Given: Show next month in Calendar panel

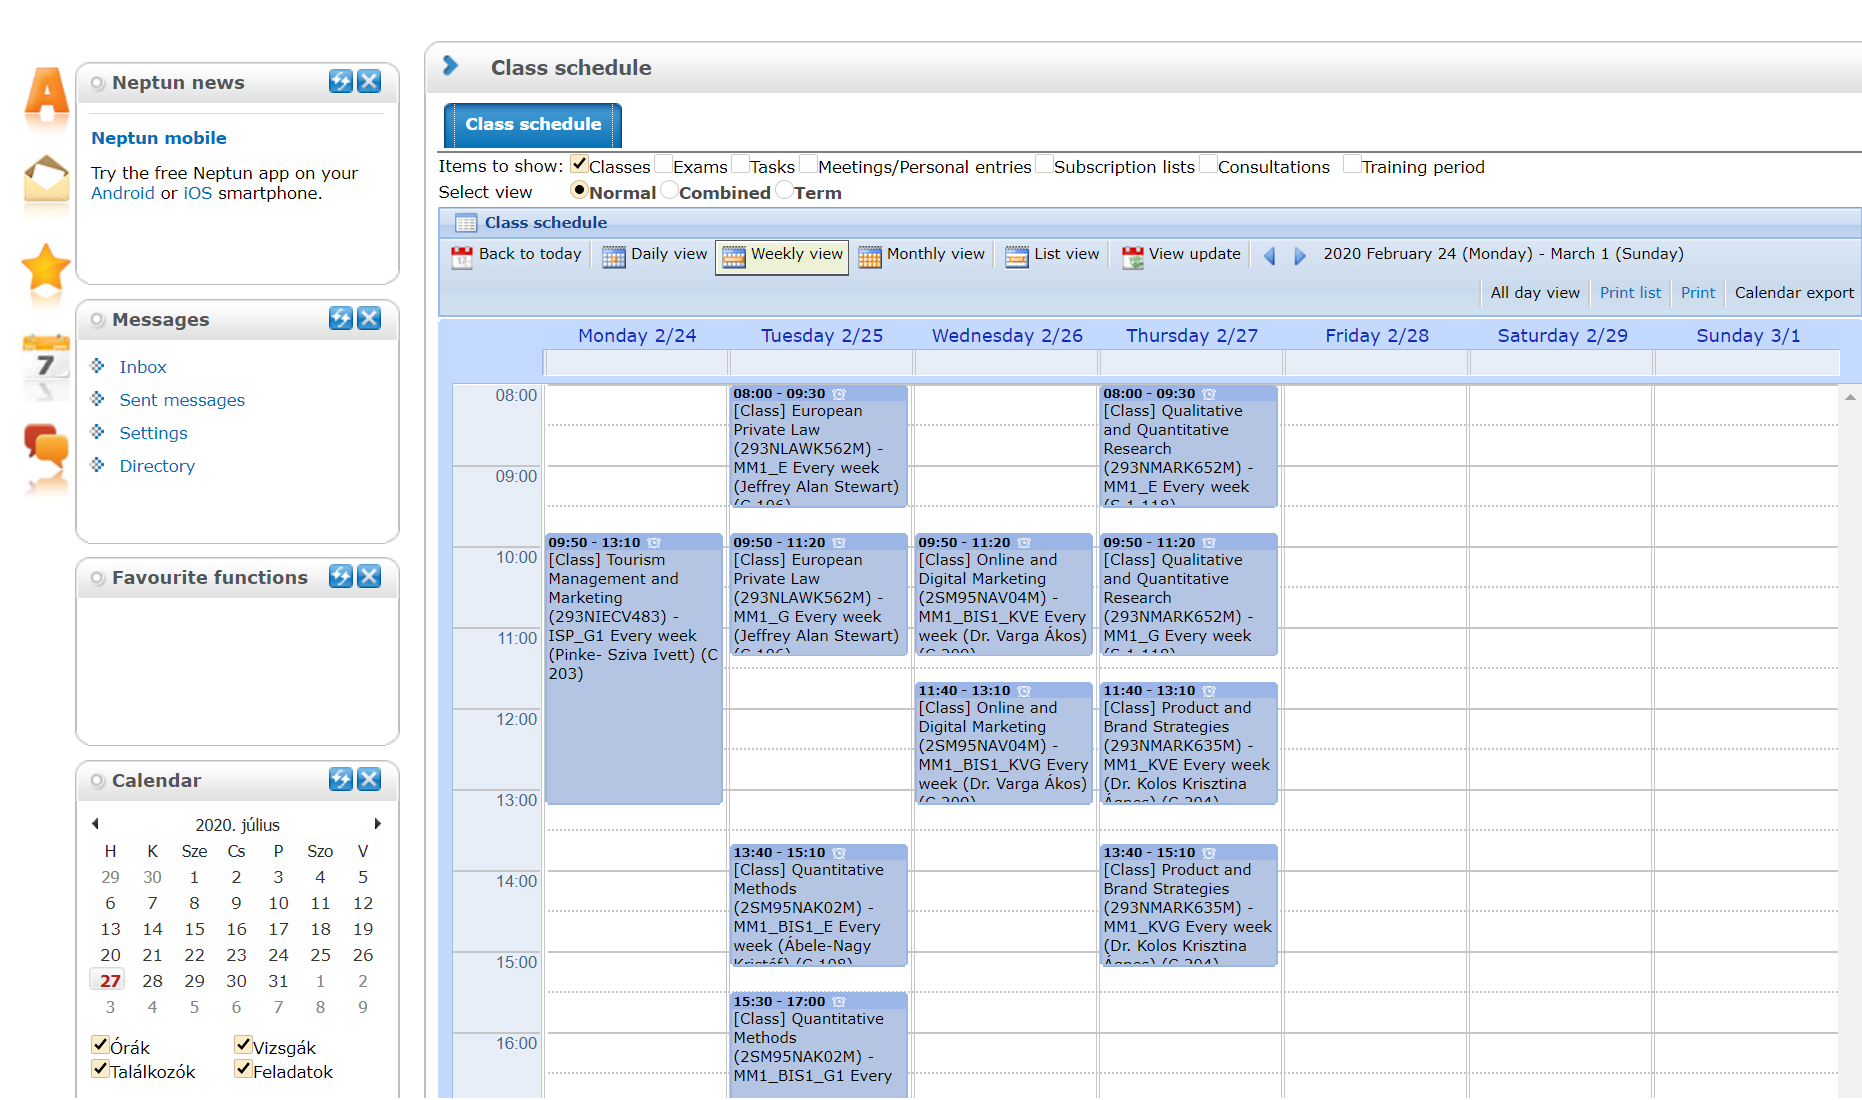Looking at the screenshot, I should (378, 824).
